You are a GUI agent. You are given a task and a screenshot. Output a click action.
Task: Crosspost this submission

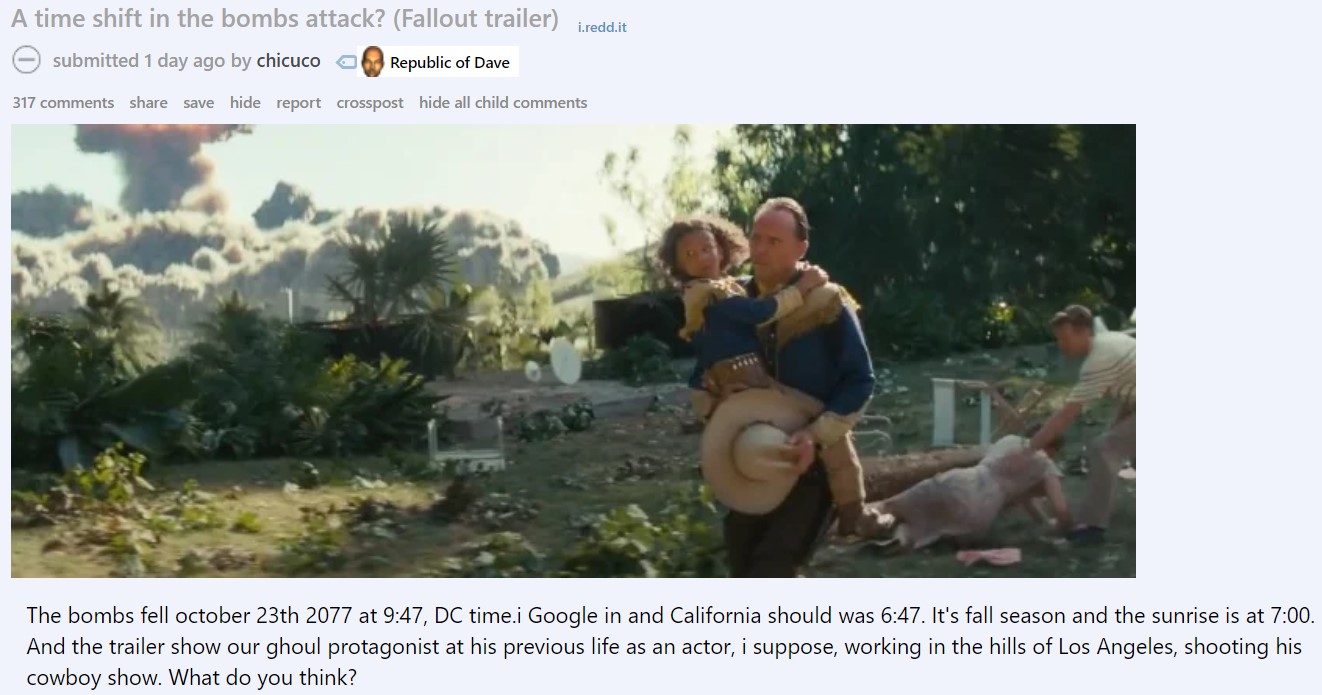point(370,102)
